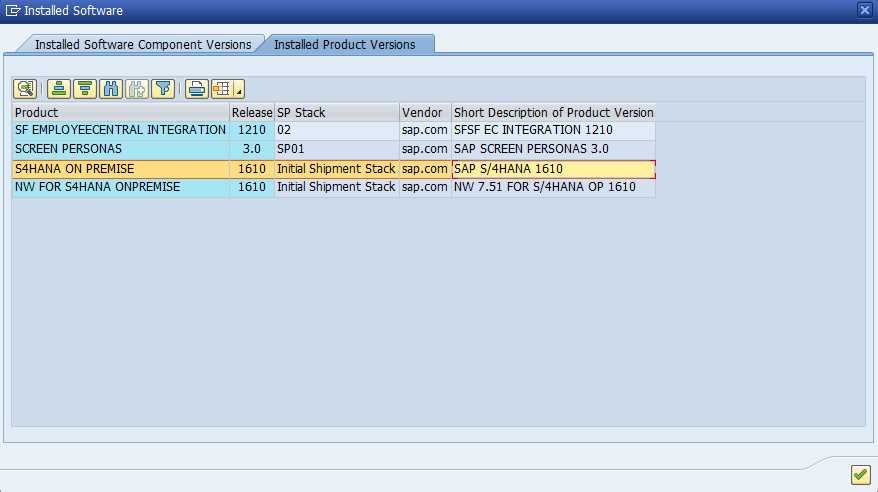Screen dimensions: 878x492
Task: Sort table in descending order
Action: pyautogui.click(x=85, y=88)
